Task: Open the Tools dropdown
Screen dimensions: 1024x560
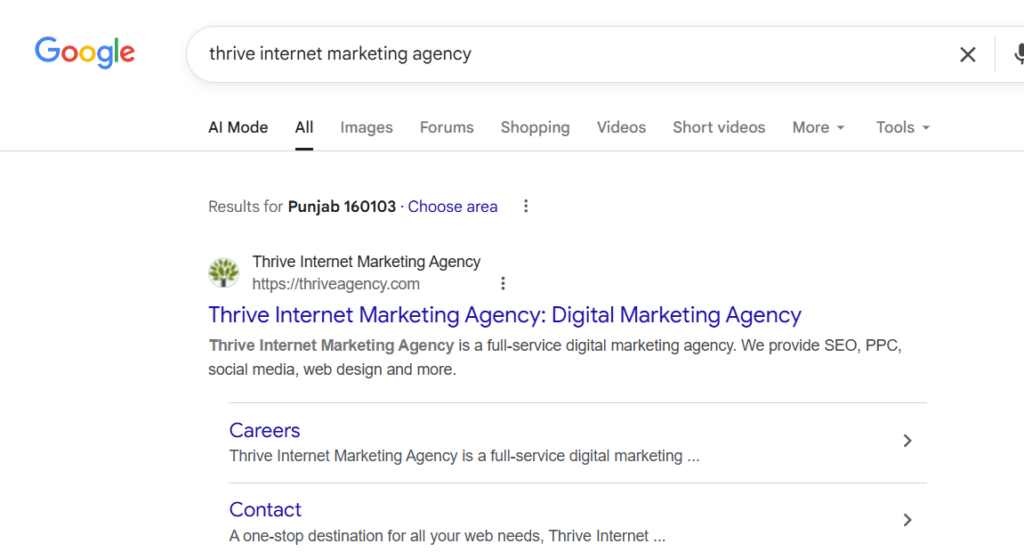Action: (x=903, y=128)
